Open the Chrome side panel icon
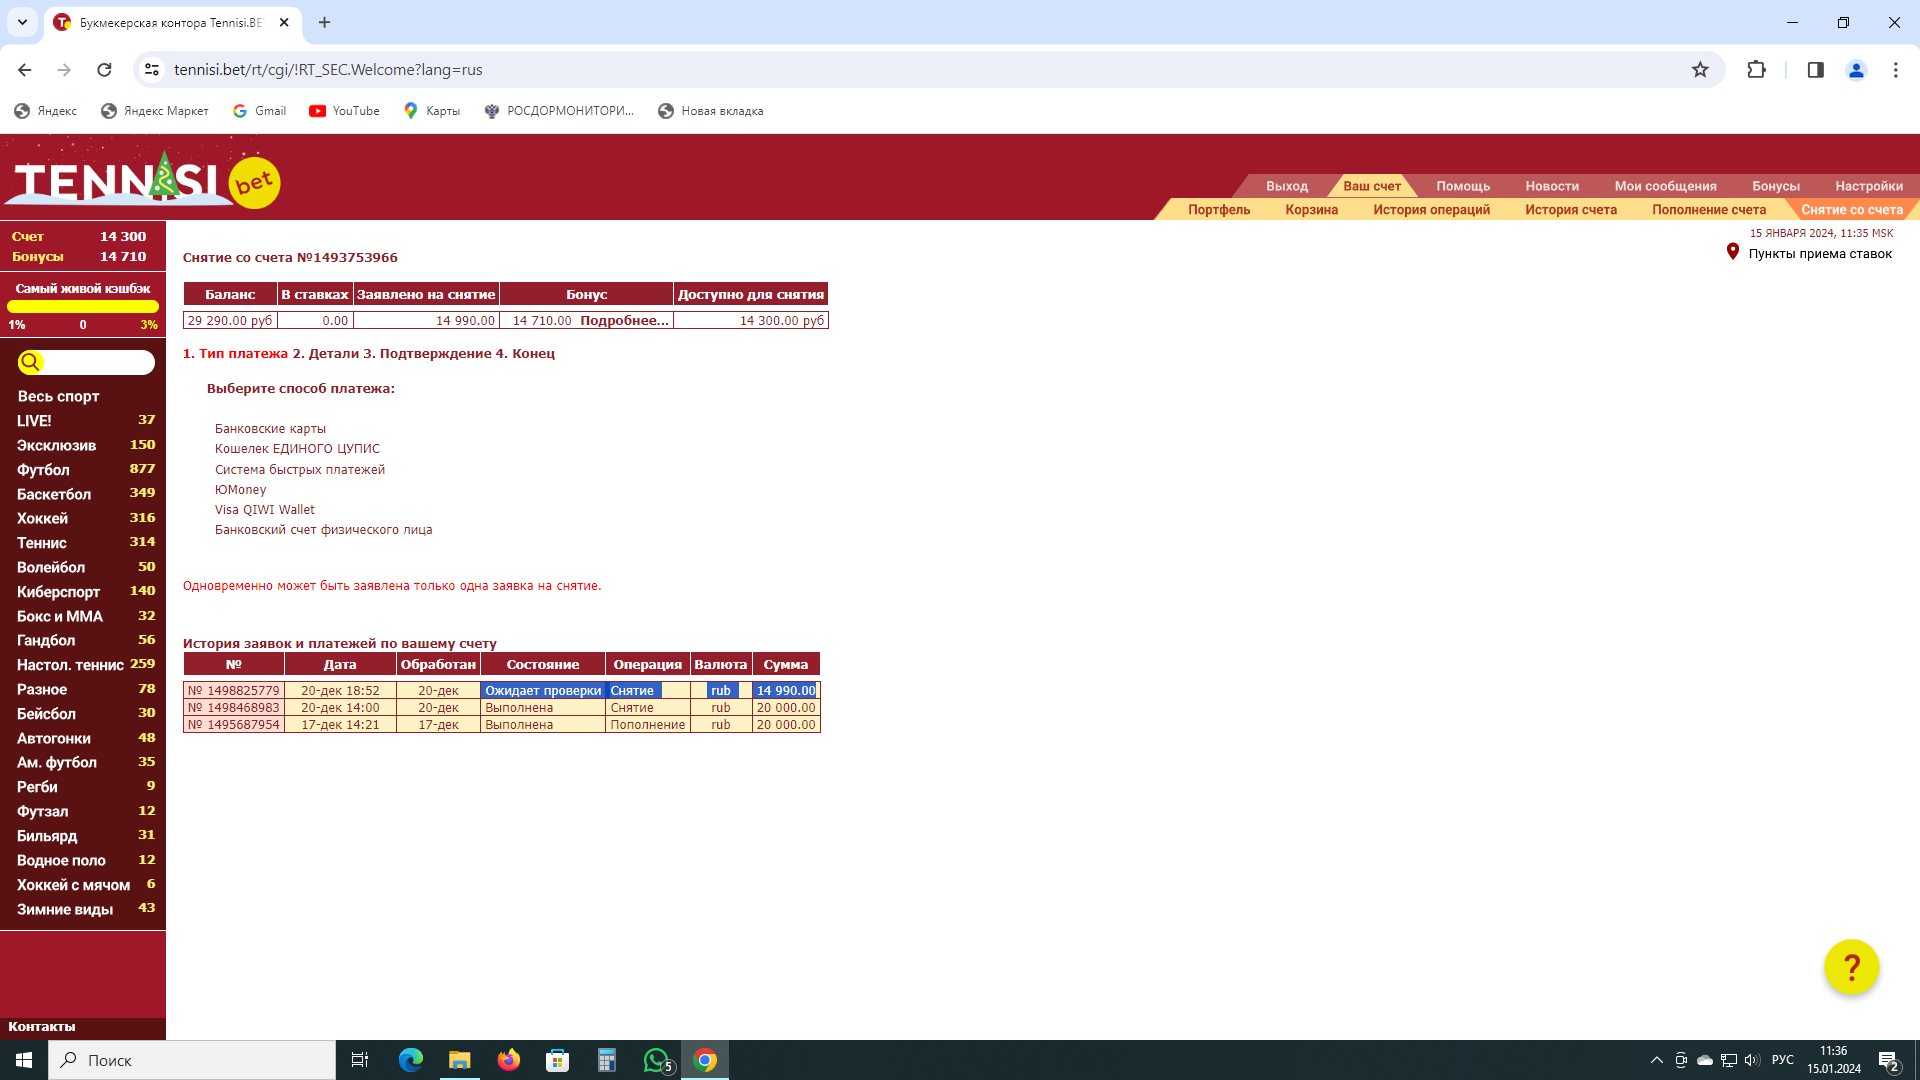Image resolution: width=1920 pixels, height=1080 pixels. pyautogui.click(x=1815, y=70)
